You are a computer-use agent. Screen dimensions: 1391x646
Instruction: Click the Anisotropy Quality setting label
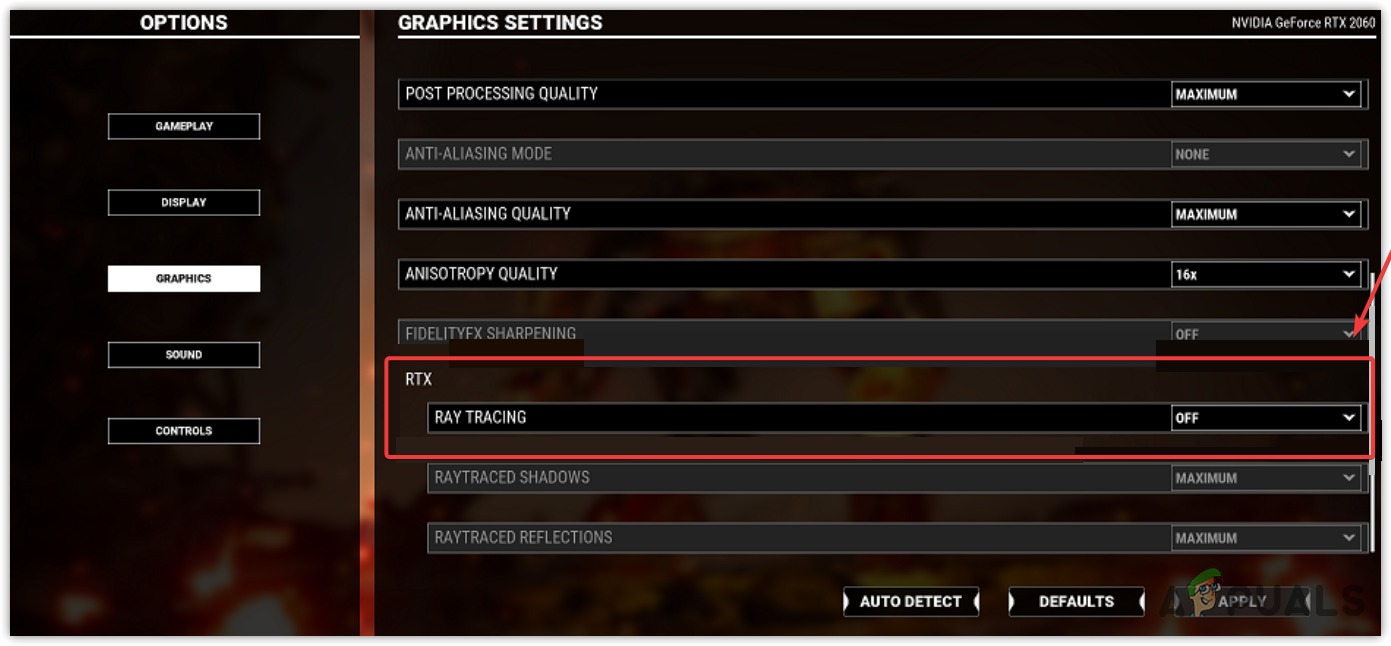(481, 273)
